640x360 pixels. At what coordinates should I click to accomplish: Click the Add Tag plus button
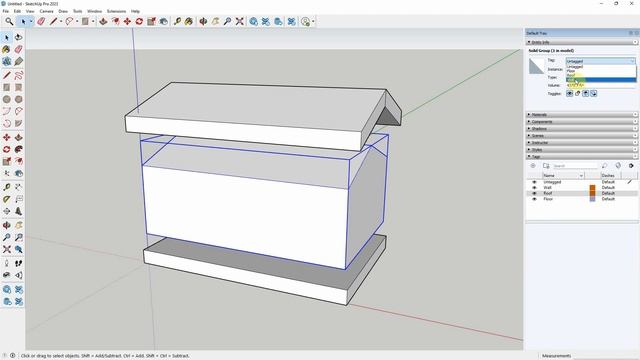pos(533,166)
